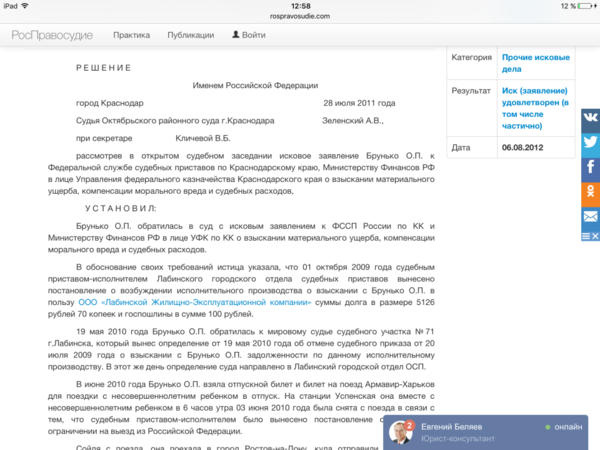Share page via email envelope icon

pyautogui.click(x=590, y=219)
